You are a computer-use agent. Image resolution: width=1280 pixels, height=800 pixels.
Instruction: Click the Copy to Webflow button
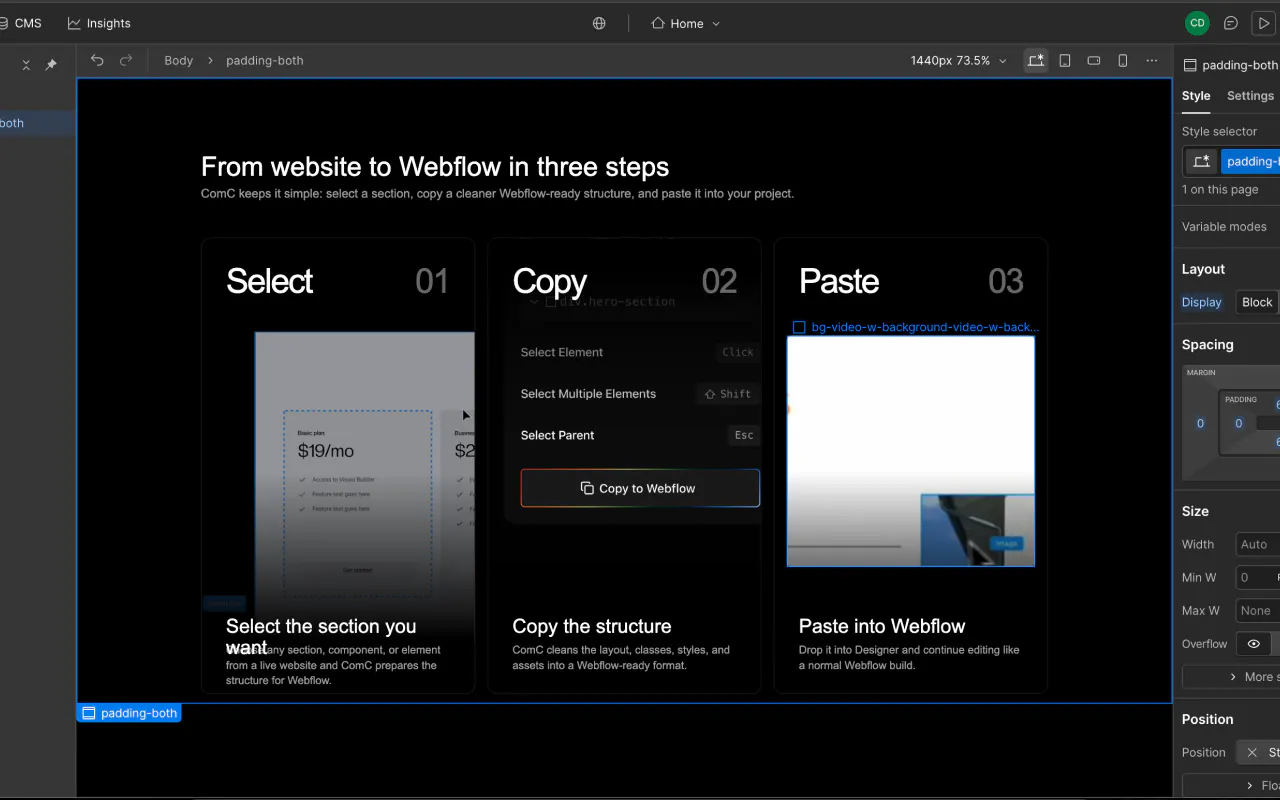pos(640,488)
